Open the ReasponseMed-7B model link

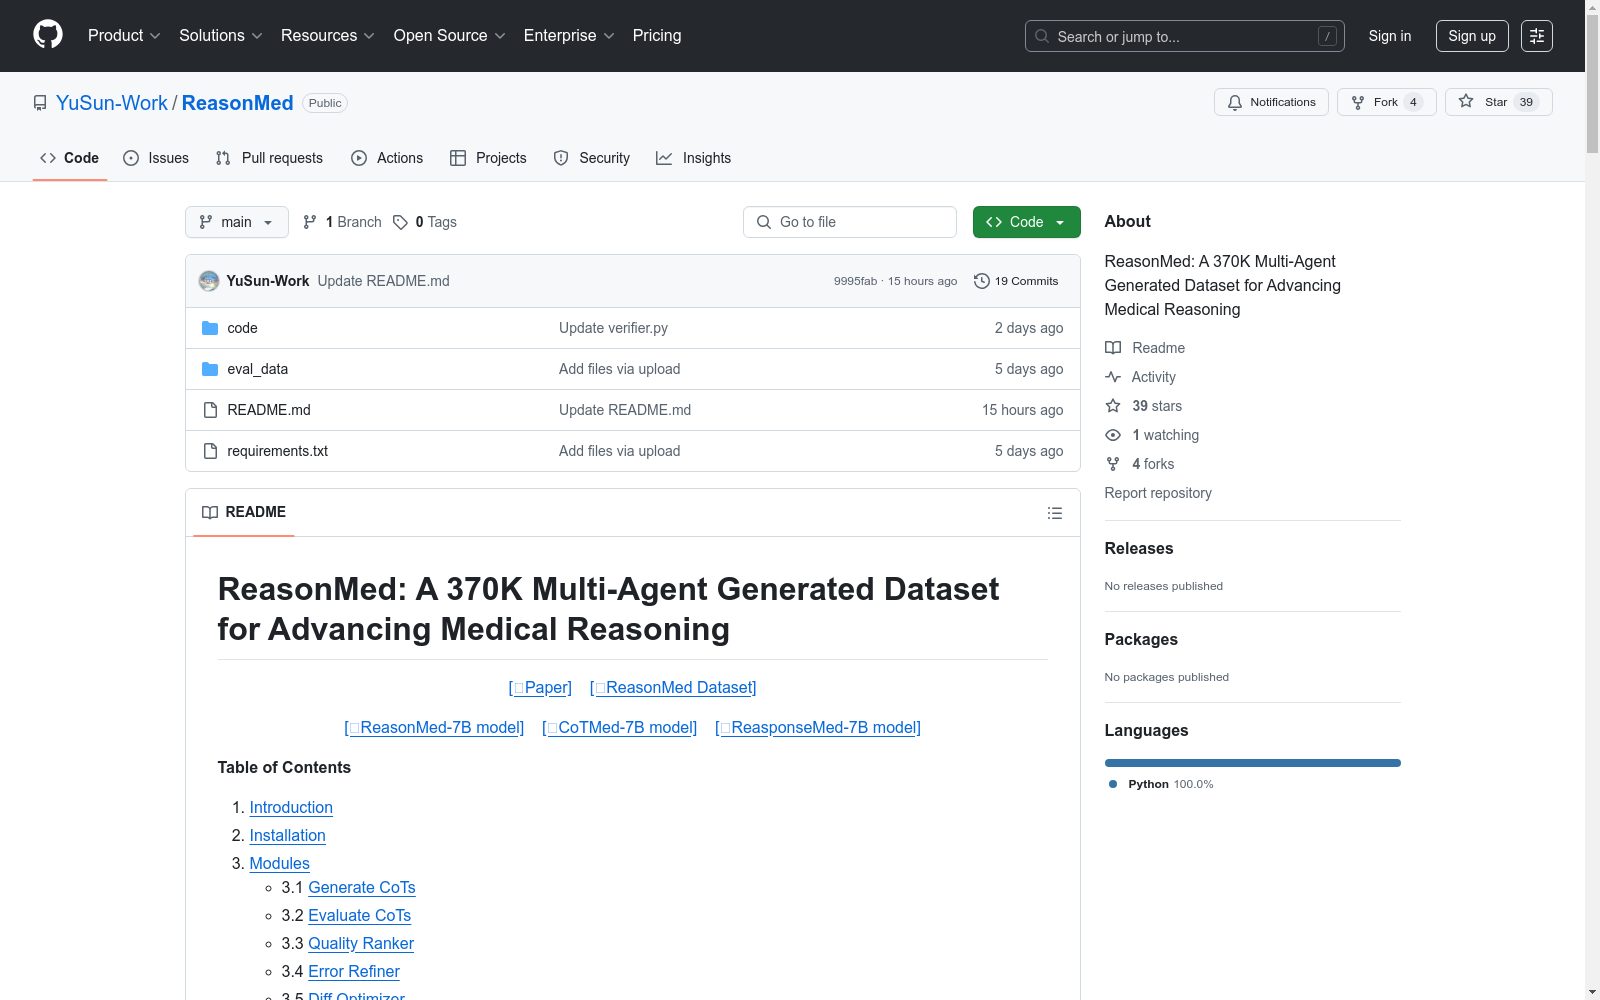coord(818,728)
